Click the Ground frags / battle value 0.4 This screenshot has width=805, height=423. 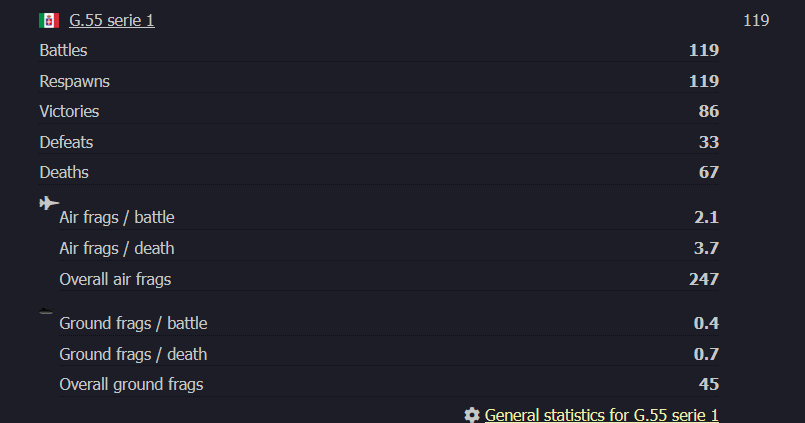tap(706, 323)
